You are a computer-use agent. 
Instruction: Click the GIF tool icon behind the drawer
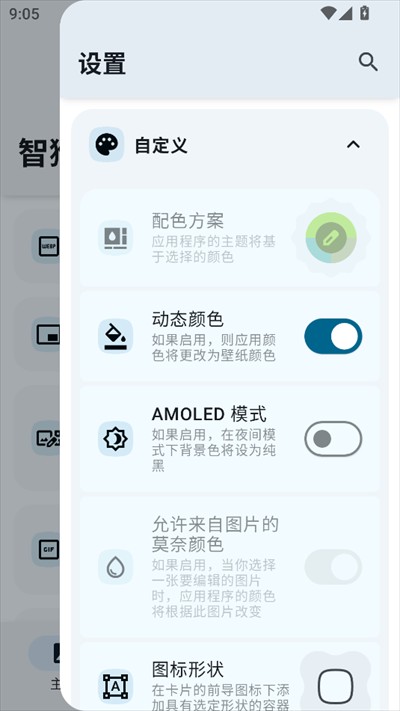click(x=49, y=550)
